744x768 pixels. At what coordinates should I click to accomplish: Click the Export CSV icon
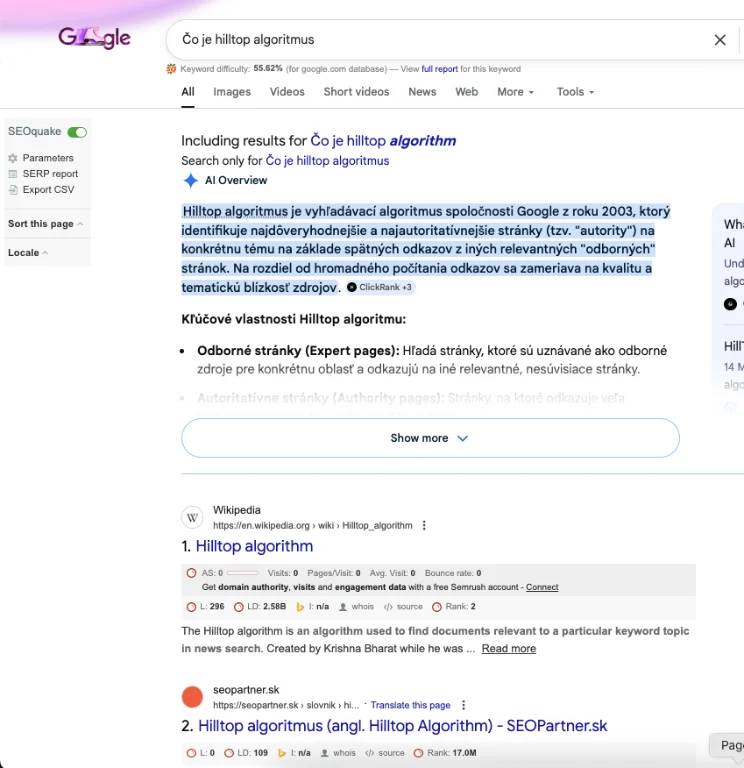(x=13, y=190)
